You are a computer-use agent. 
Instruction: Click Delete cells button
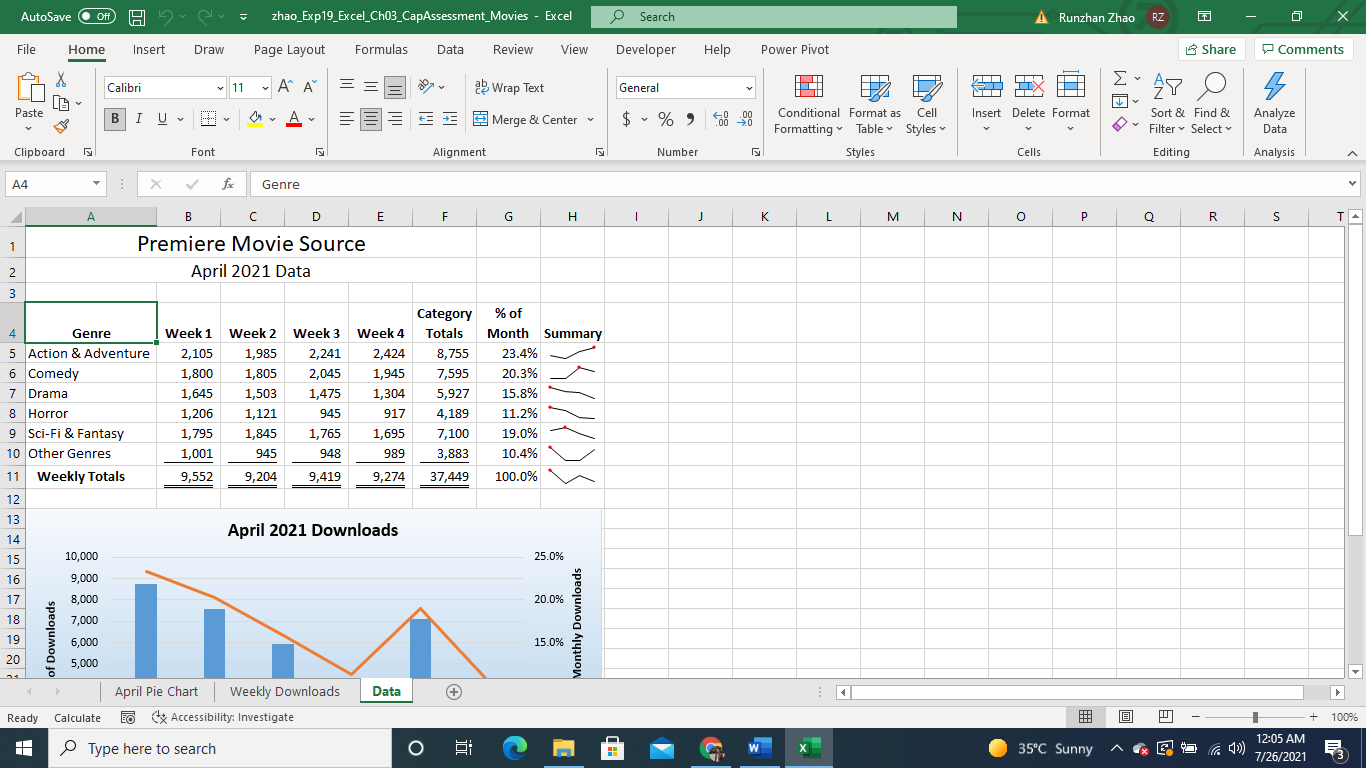click(x=1028, y=104)
